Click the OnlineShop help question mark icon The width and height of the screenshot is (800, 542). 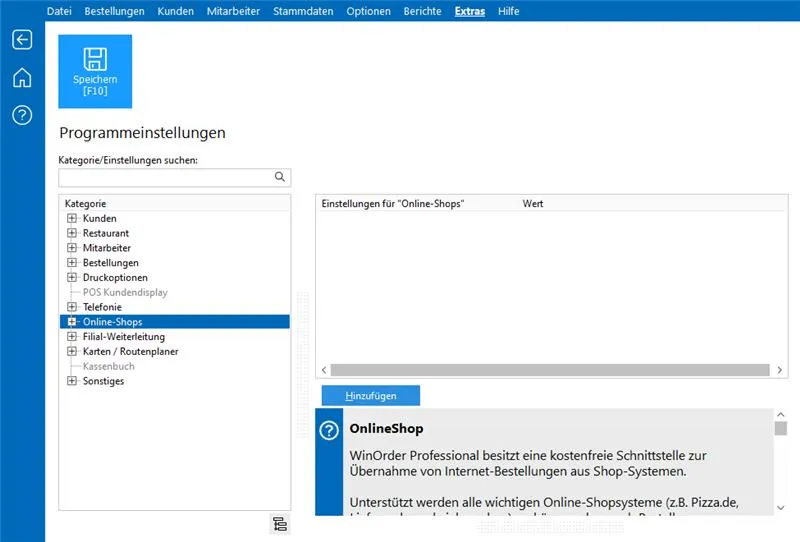click(x=329, y=431)
